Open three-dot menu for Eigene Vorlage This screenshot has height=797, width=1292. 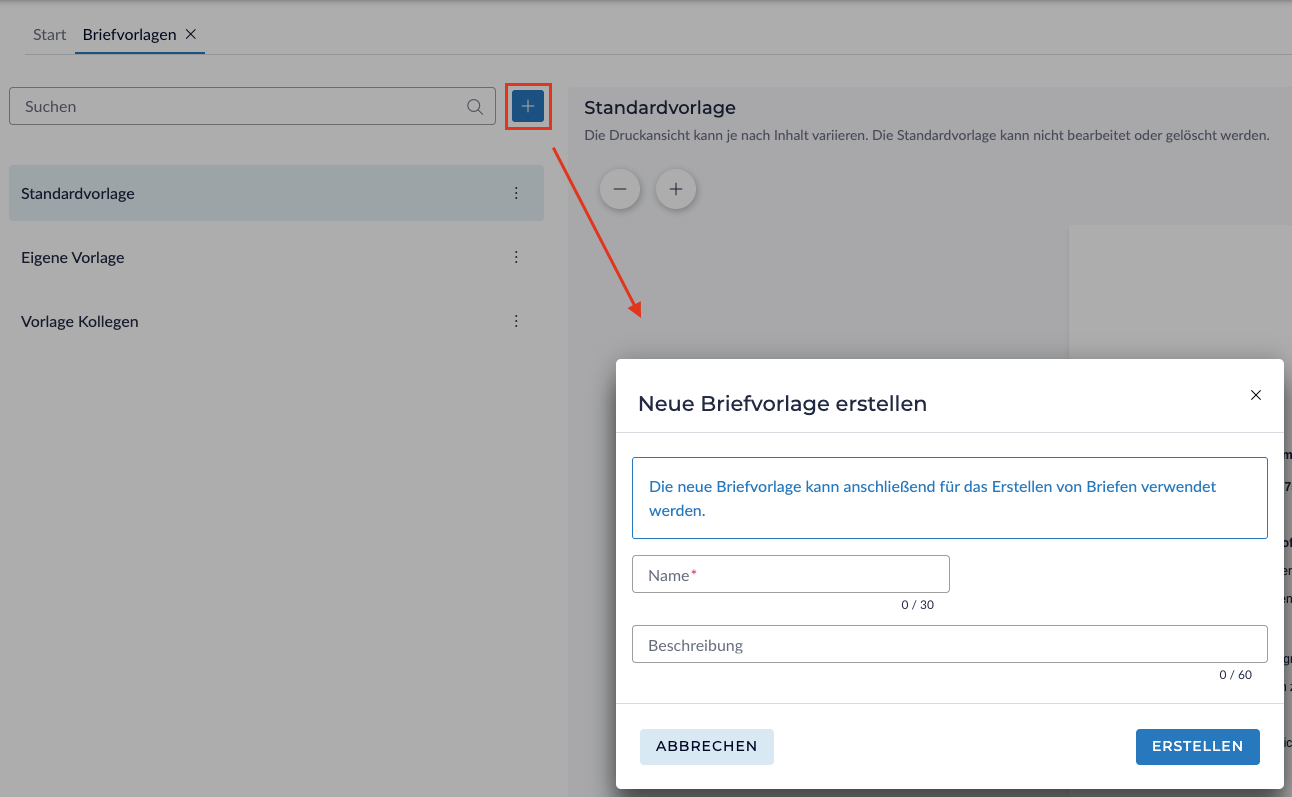tap(516, 257)
